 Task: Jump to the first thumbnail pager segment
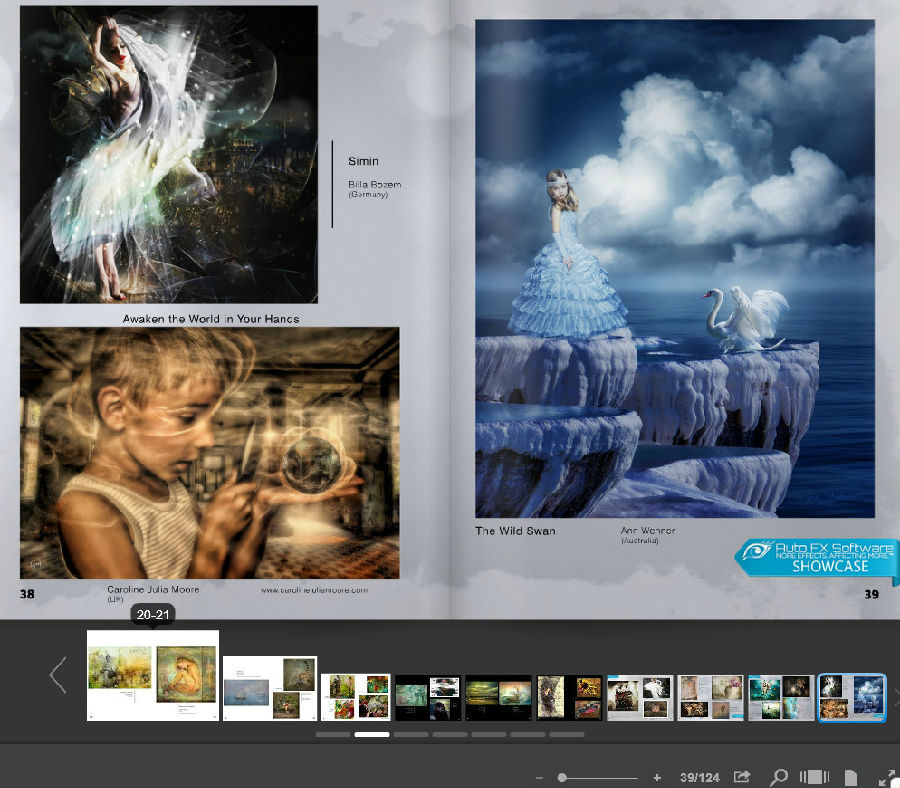click(333, 735)
